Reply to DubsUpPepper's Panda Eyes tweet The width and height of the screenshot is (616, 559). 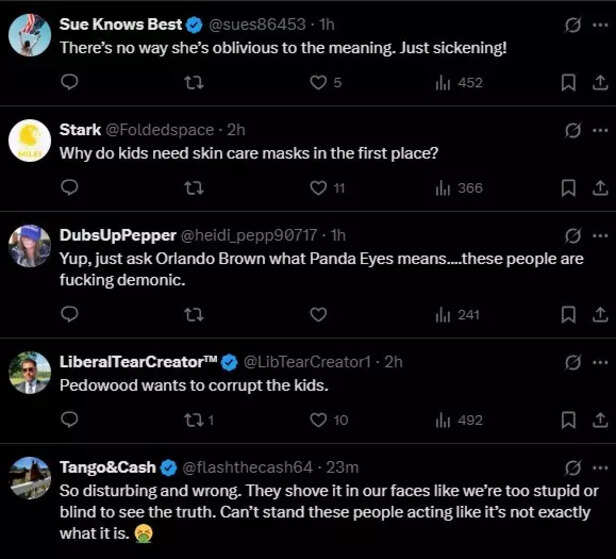[69, 314]
